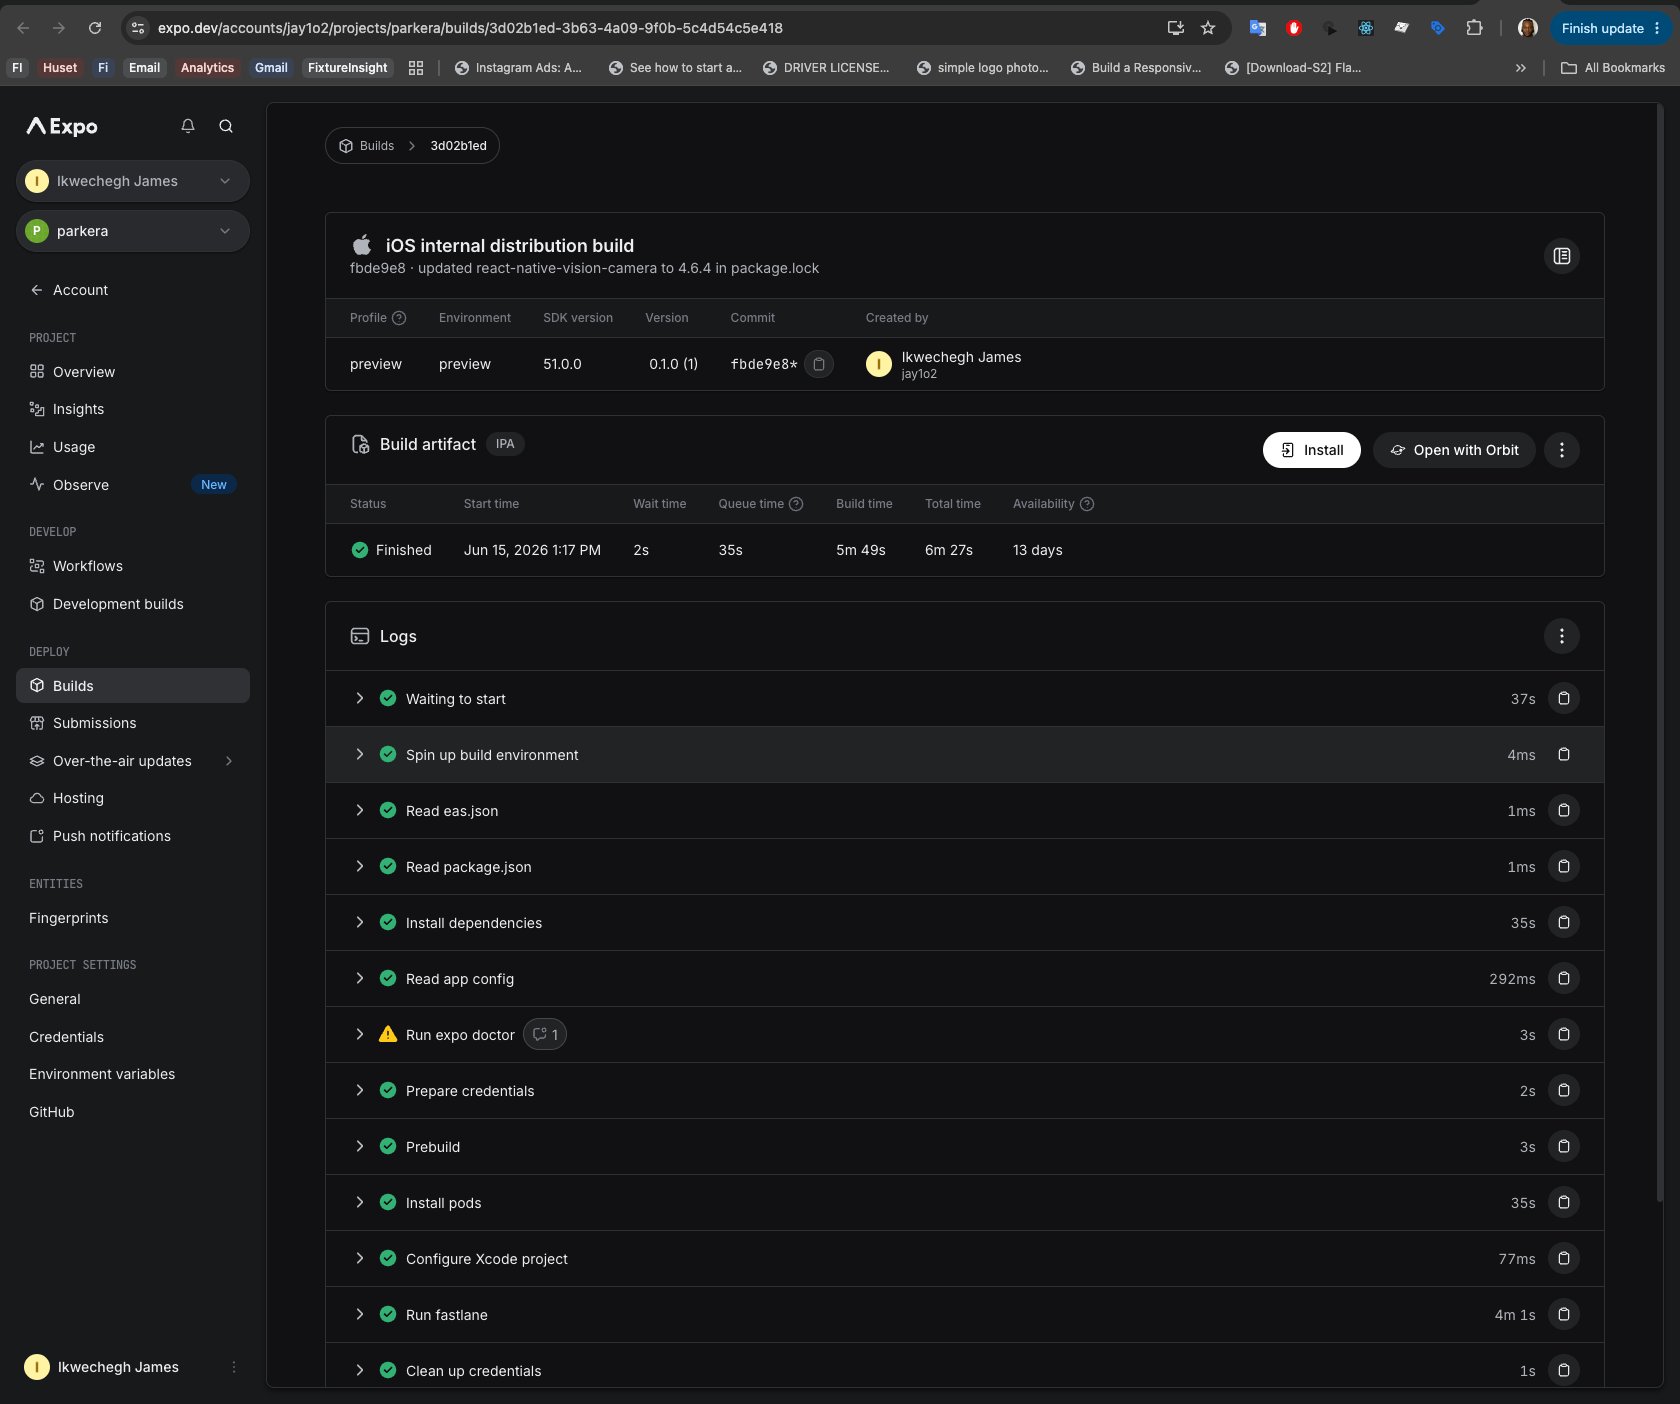Open the Analytics bookmark

coord(207,68)
